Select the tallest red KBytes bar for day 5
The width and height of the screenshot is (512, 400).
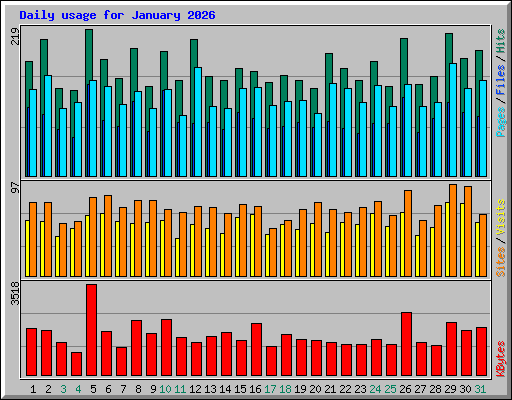pos(92,330)
